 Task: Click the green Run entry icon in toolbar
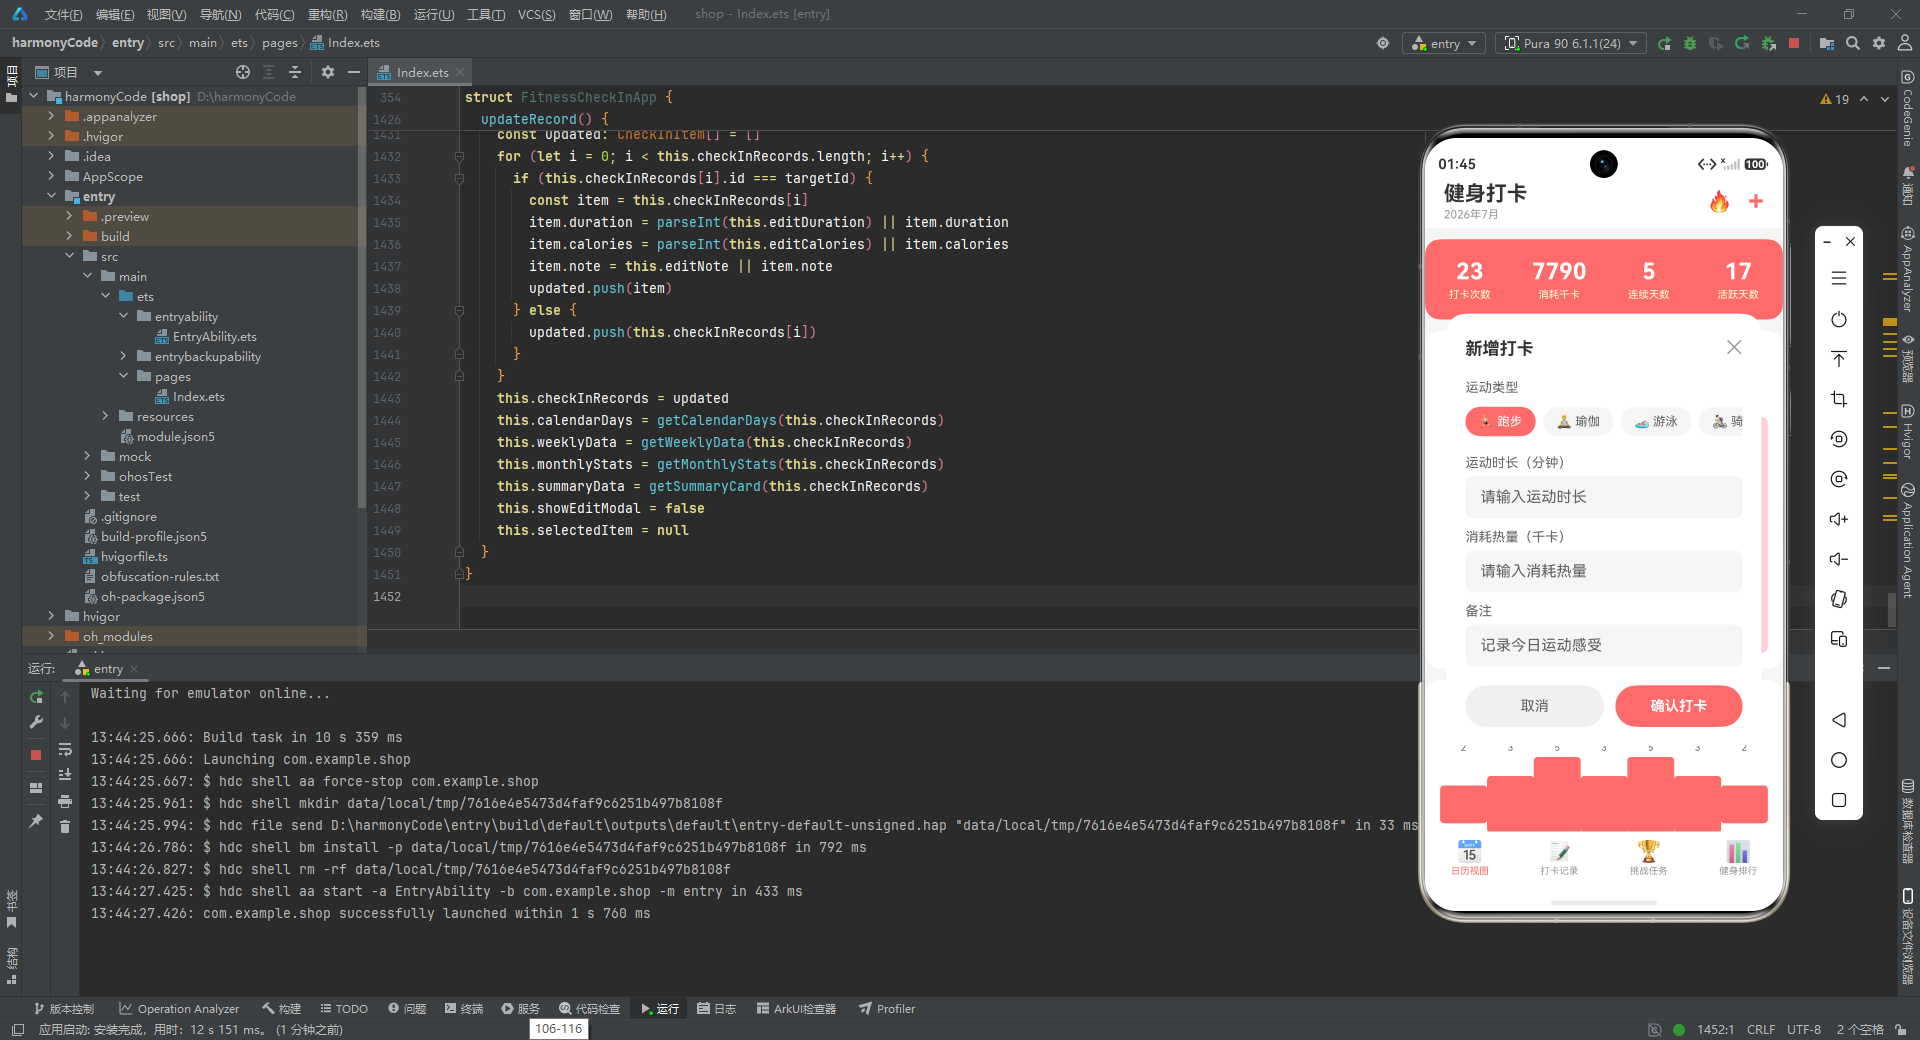[x=1664, y=44]
